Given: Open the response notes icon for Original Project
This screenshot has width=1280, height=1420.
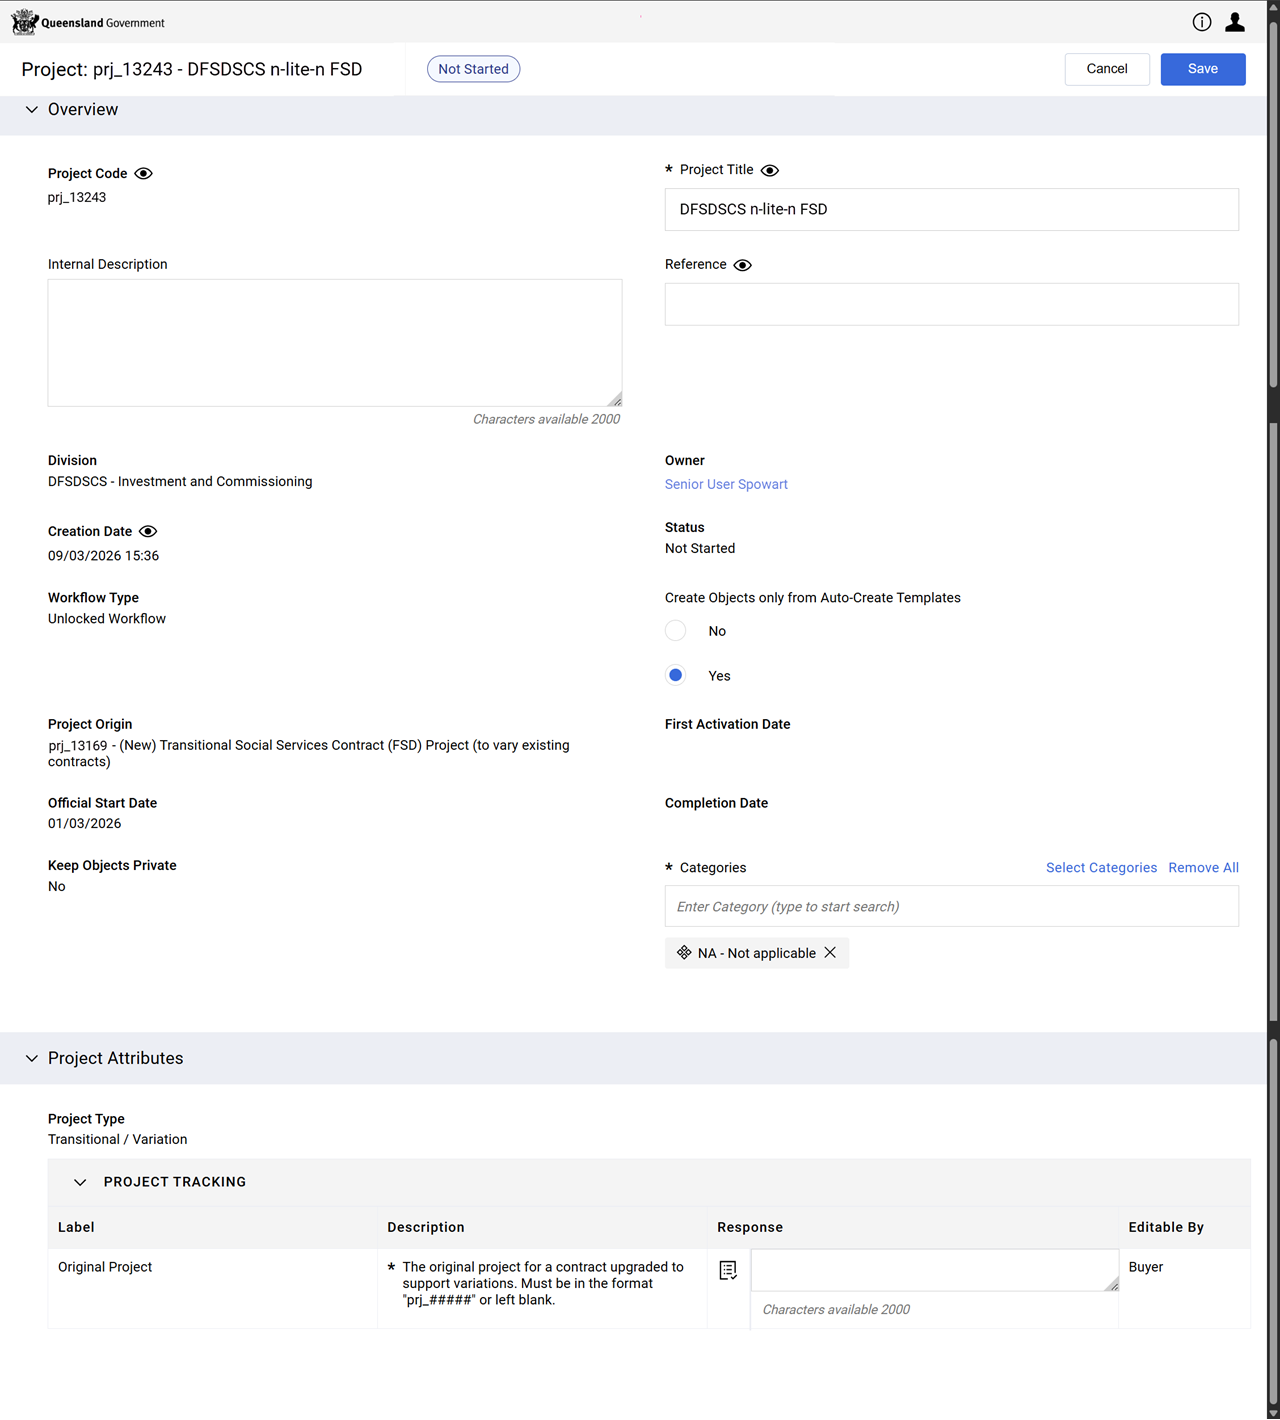Looking at the screenshot, I should 728,1270.
